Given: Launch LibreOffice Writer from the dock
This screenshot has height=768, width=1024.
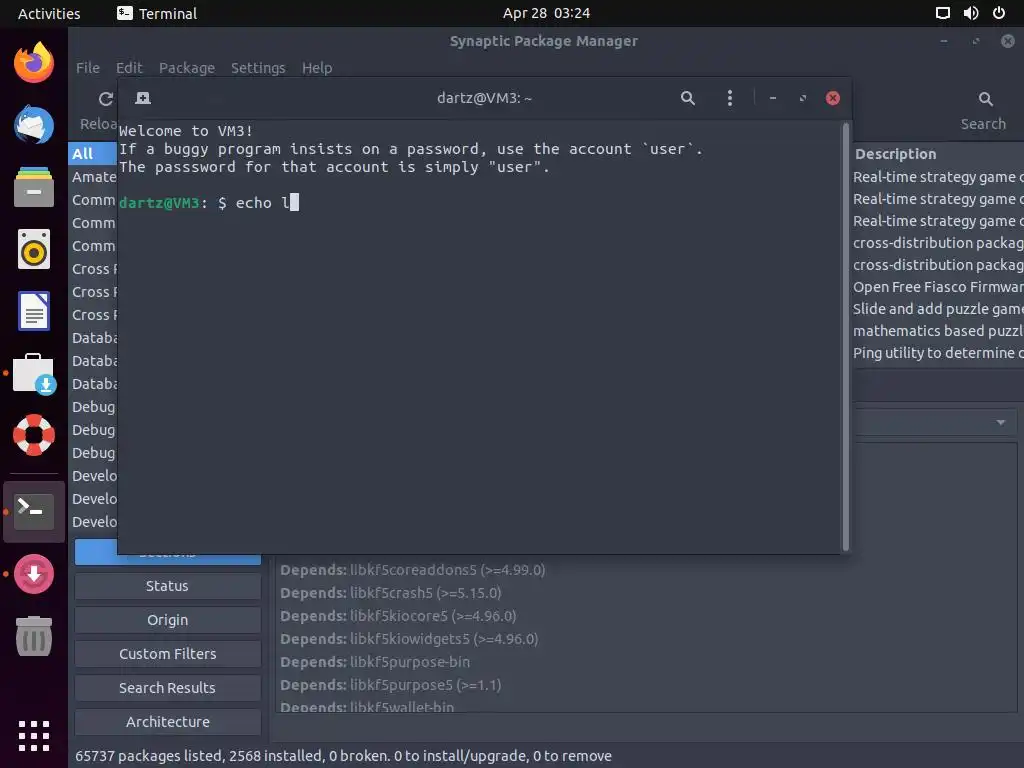Looking at the screenshot, I should 34,311.
